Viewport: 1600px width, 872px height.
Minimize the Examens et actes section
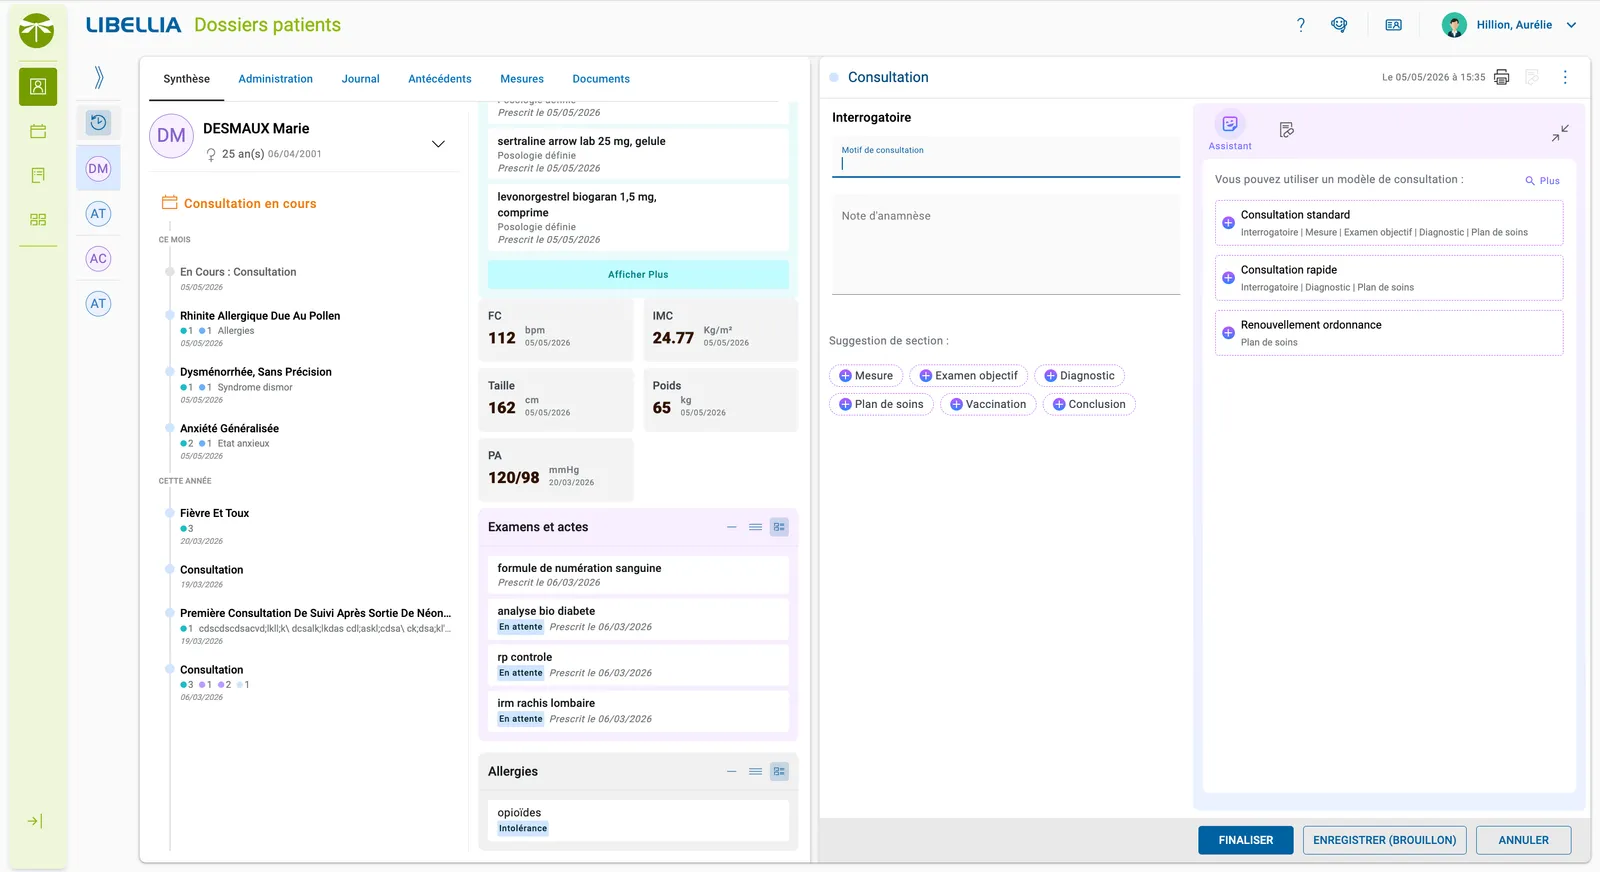(x=731, y=527)
